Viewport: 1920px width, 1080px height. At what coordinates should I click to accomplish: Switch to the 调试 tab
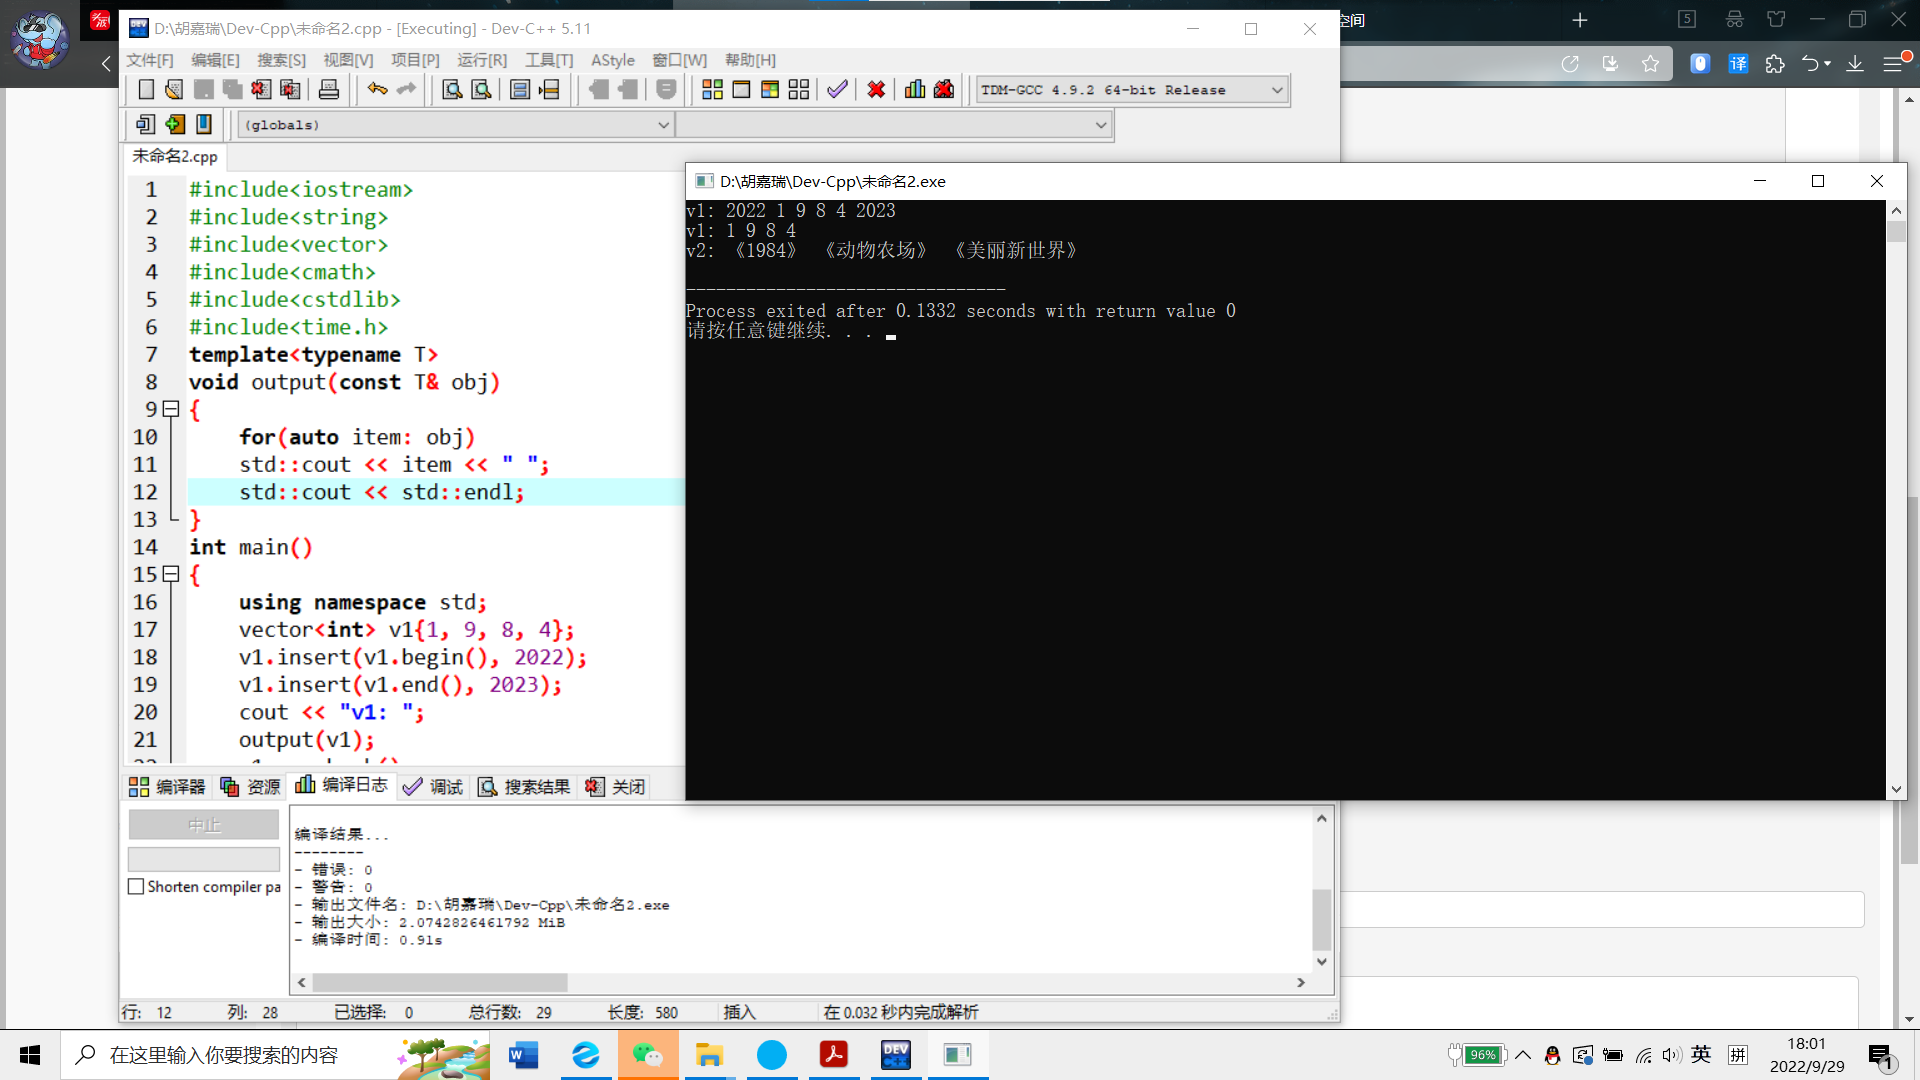point(433,787)
